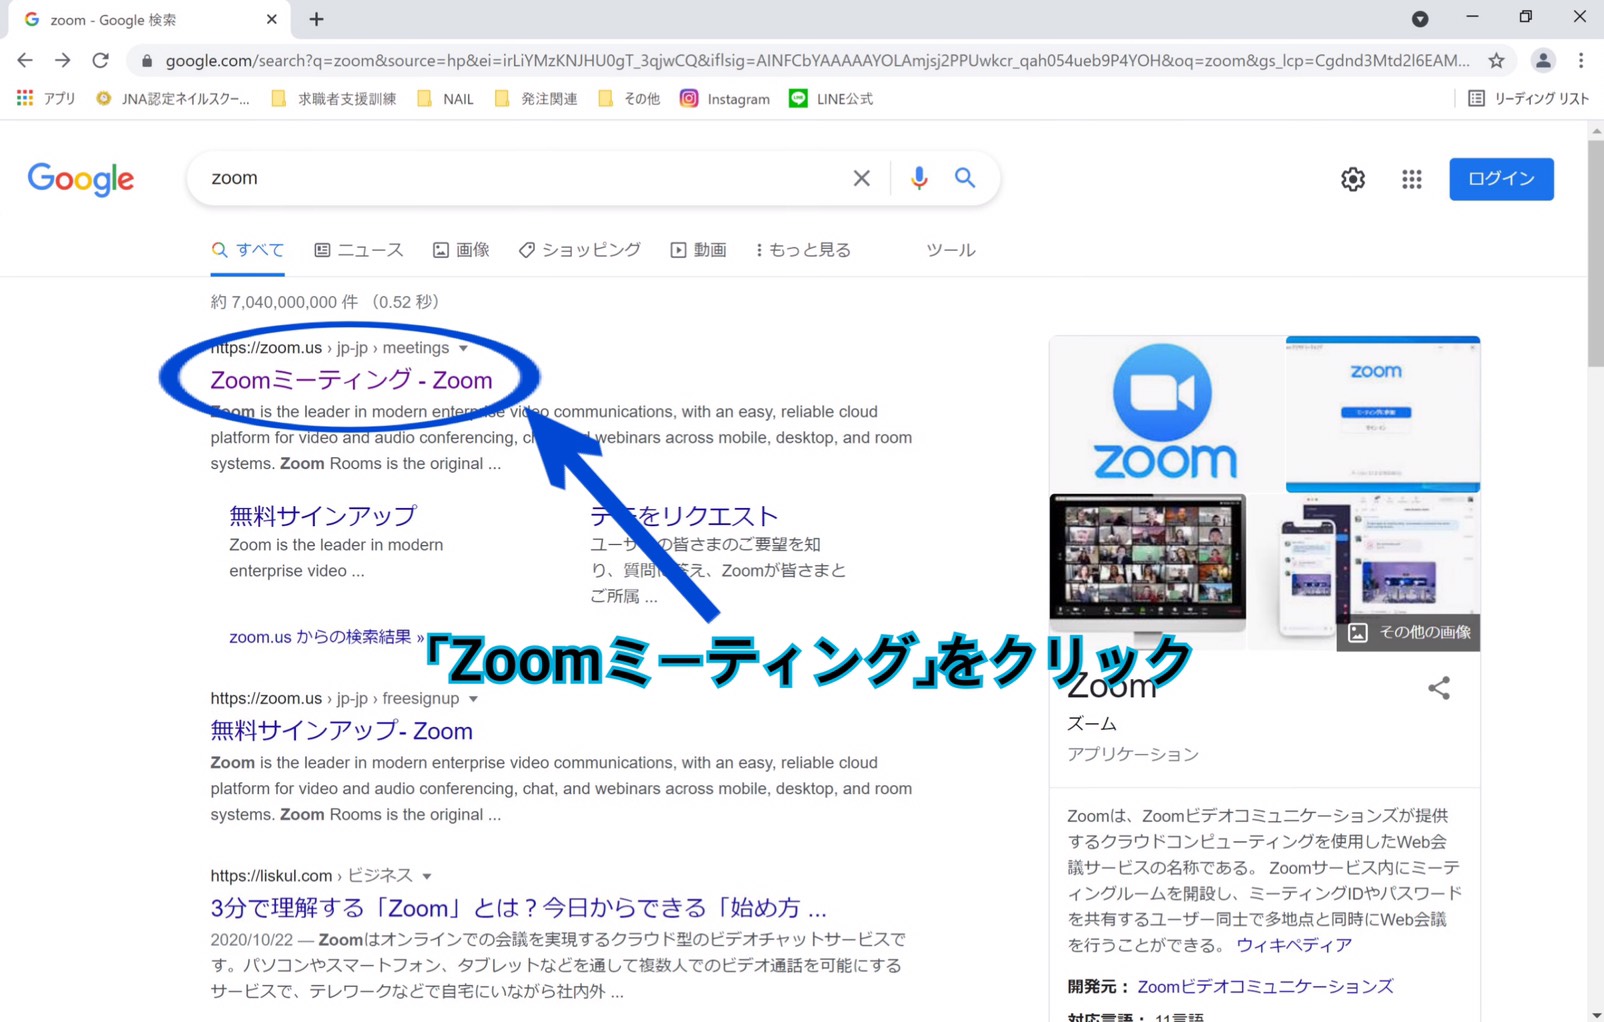Viewport: 1604px width, 1022px height.
Task: Reload the page
Action: coord(100,61)
